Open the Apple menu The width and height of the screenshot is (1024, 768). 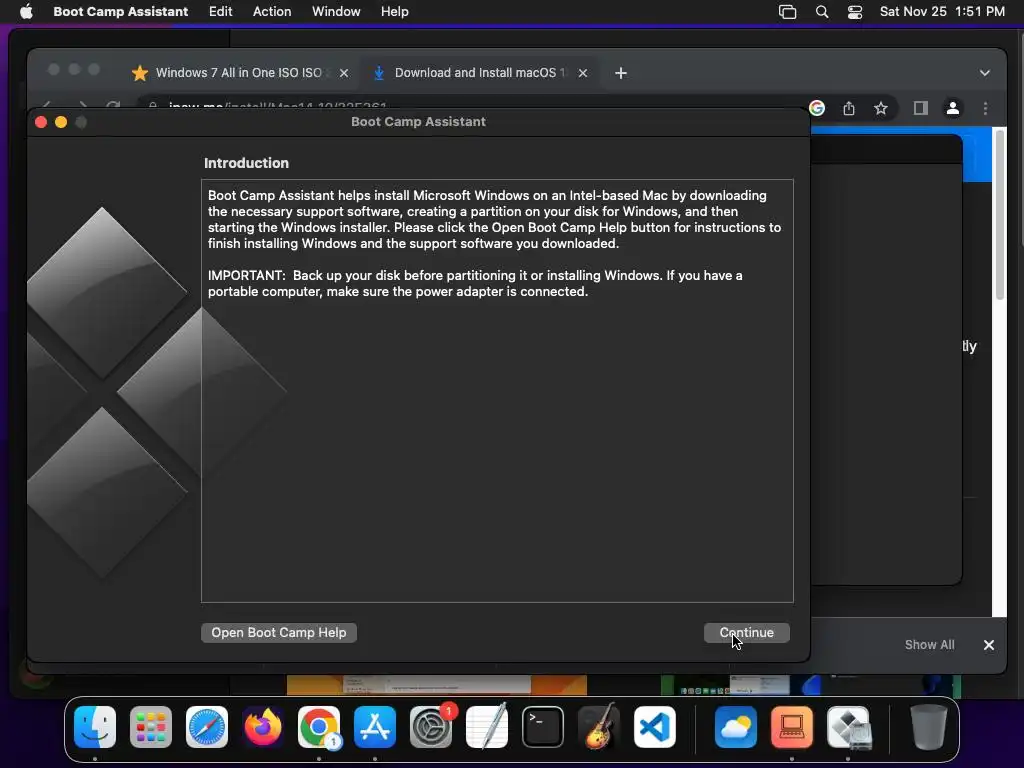point(26,12)
